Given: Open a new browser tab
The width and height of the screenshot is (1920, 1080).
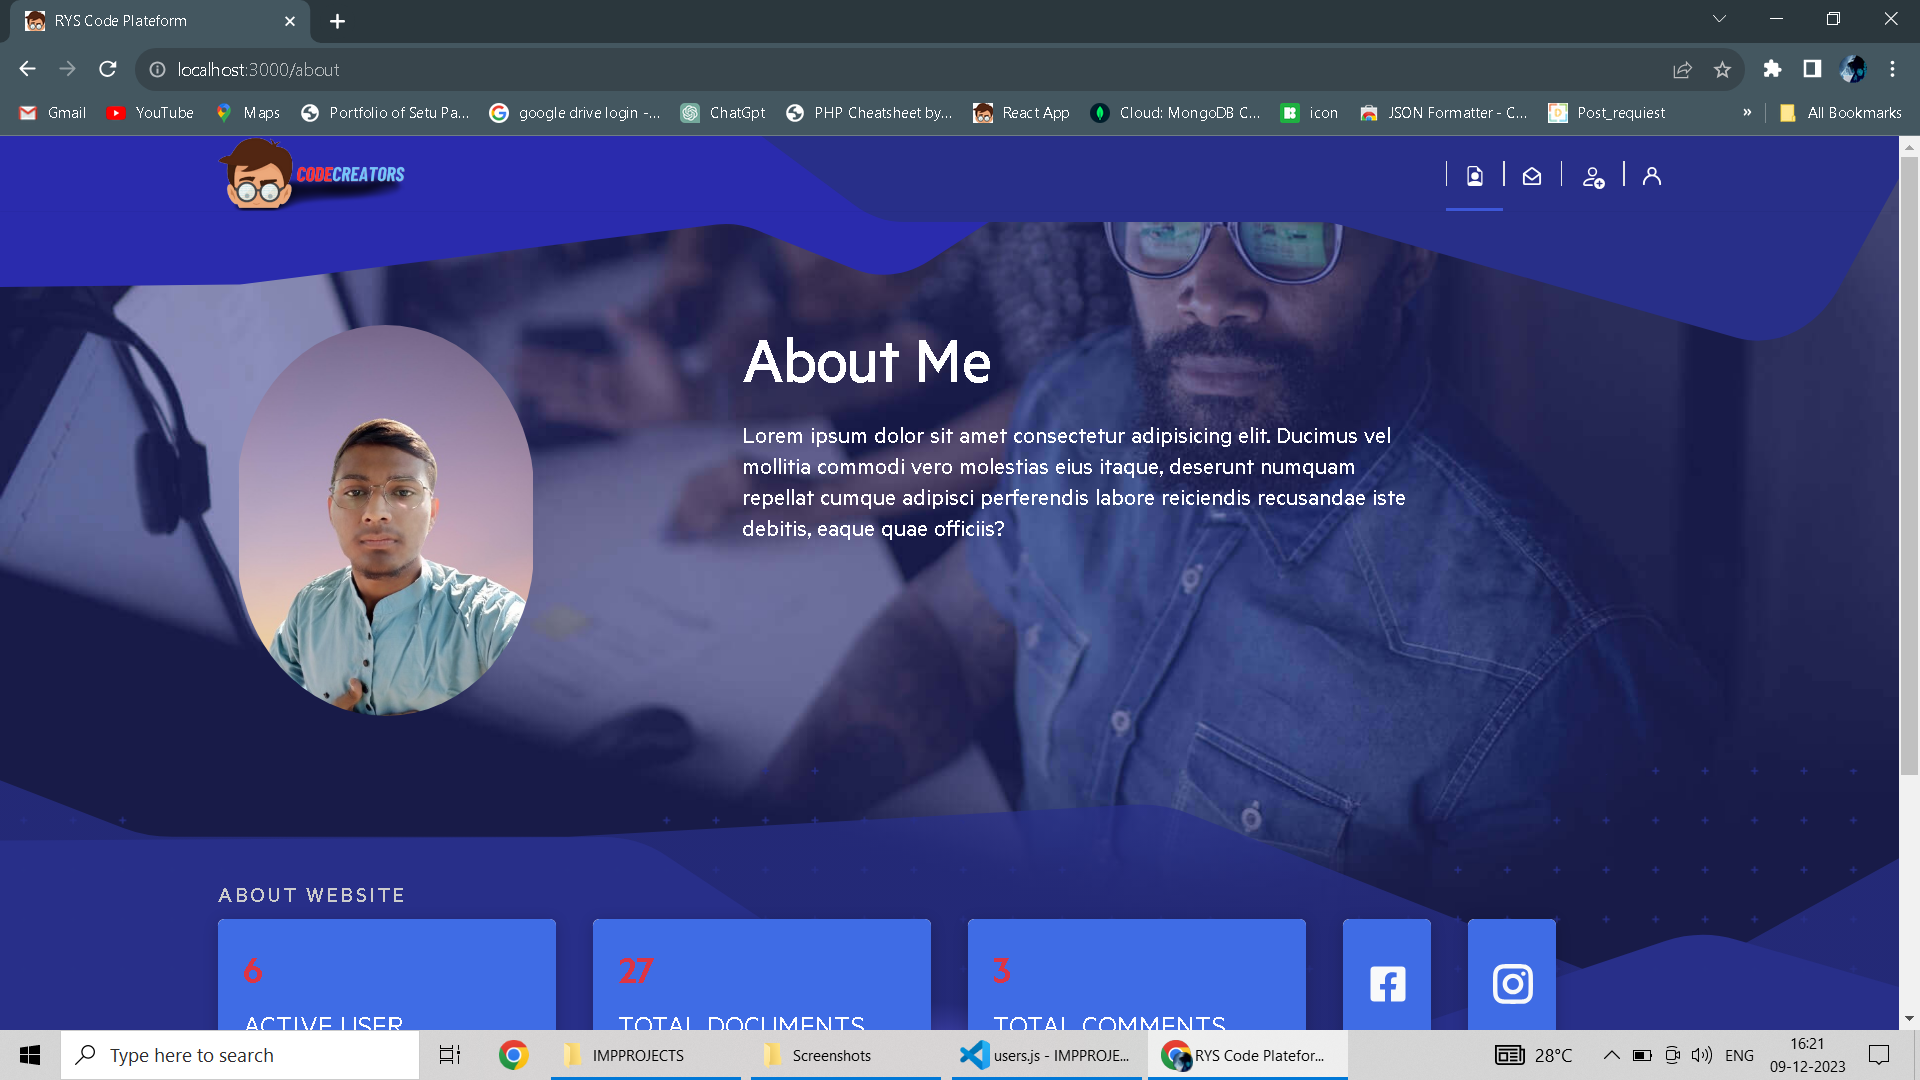Looking at the screenshot, I should click(x=337, y=21).
